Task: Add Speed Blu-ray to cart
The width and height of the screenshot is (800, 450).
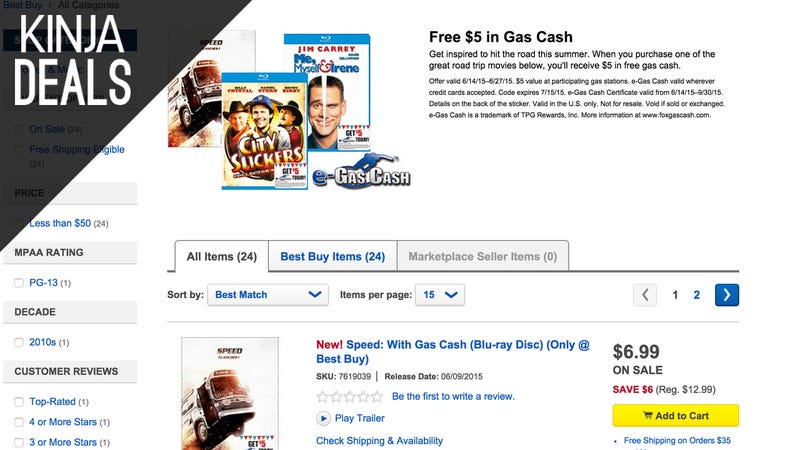Action: point(676,415)
